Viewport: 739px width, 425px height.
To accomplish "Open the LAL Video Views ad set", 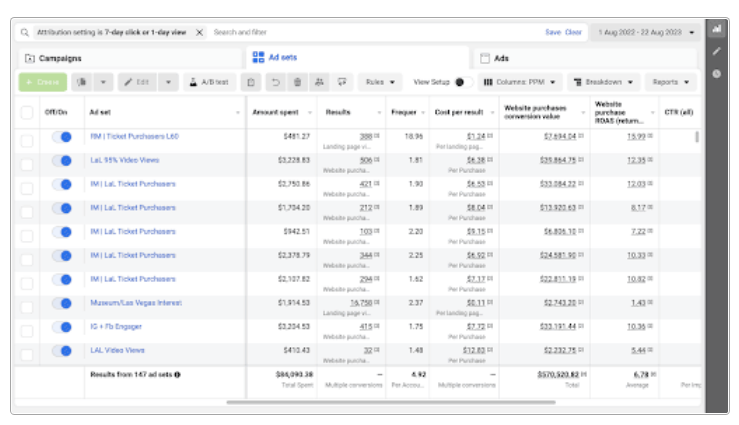I will click(117, 350).
